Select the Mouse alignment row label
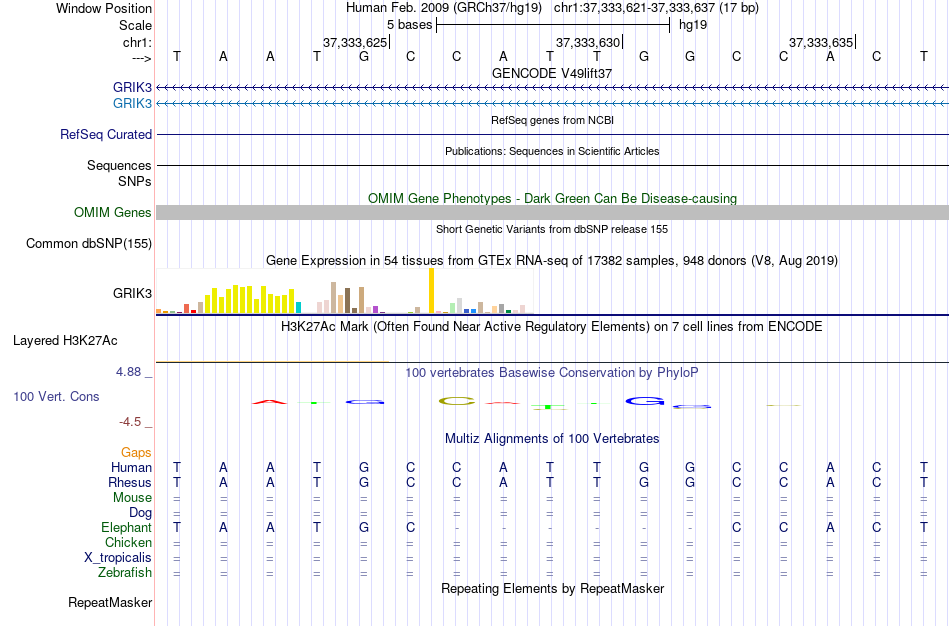The width and height of the screenshot is (950, 626). click(x=132, y=498)
